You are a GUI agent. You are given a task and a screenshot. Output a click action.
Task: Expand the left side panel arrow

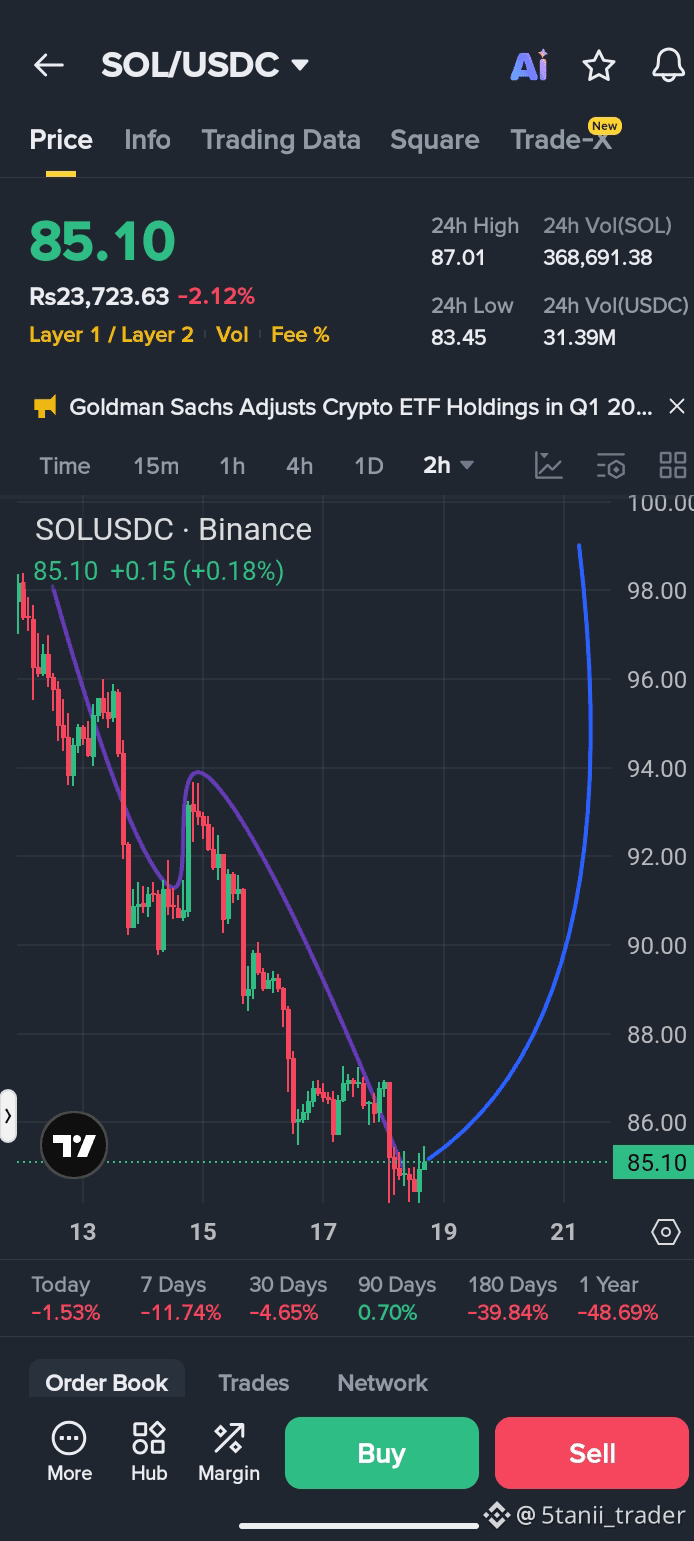click(8, 1115)
